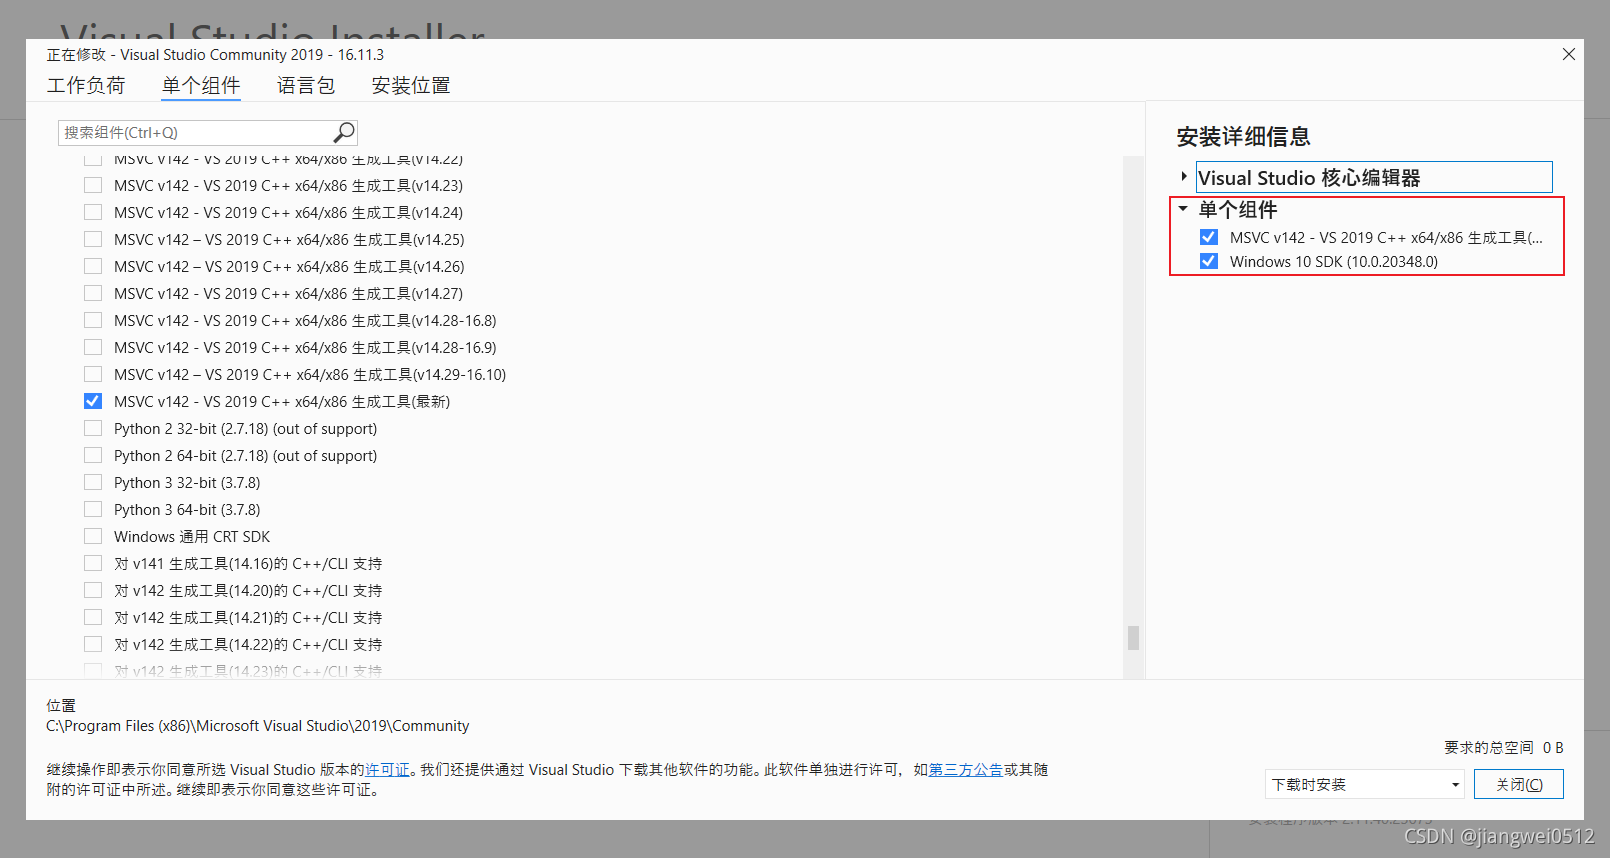Uncheck MSVC v142 生成工具(最新) in list
1610x858 pixels.
pyautogui.click(x=93, y=401)
